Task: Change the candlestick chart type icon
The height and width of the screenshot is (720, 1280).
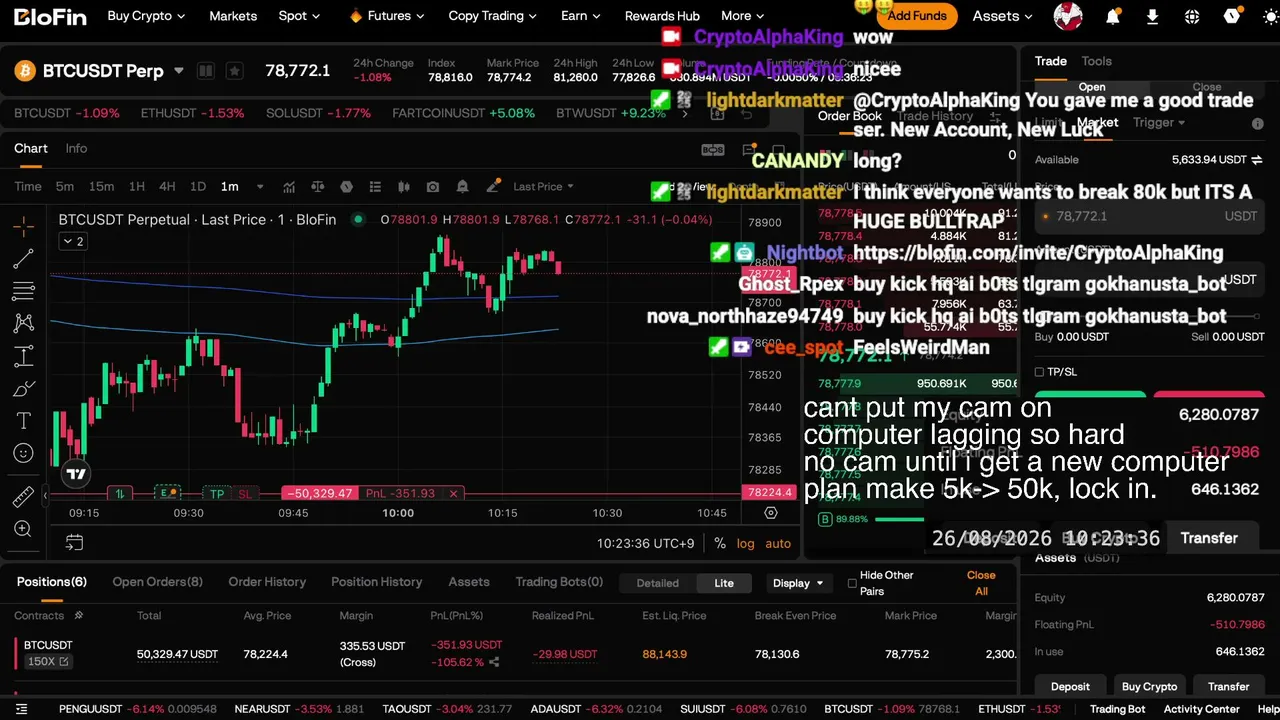Action: (404, 187)
